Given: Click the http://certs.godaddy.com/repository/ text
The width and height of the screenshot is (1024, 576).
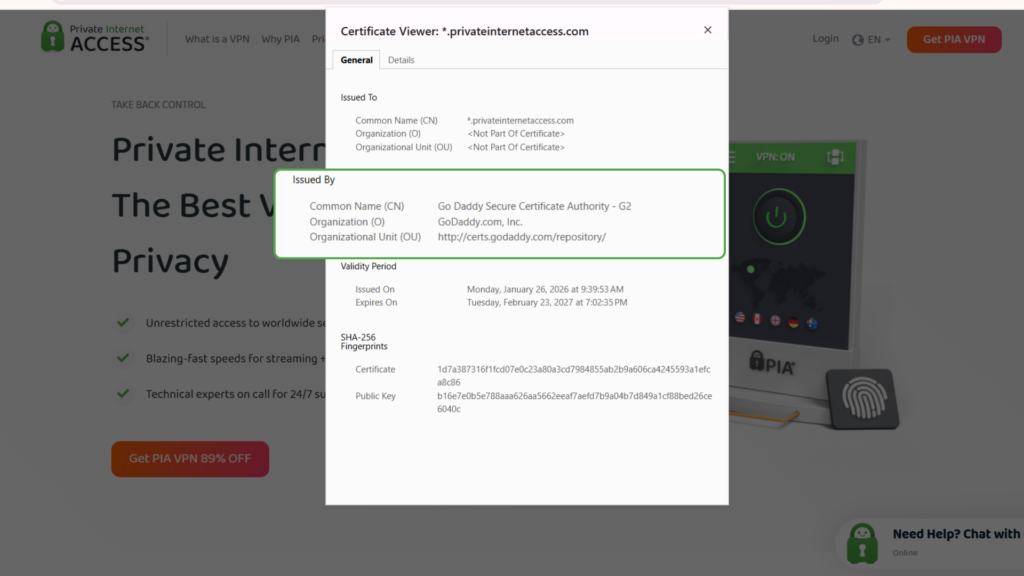Looking at the screenshot, I should click(522, 237).
